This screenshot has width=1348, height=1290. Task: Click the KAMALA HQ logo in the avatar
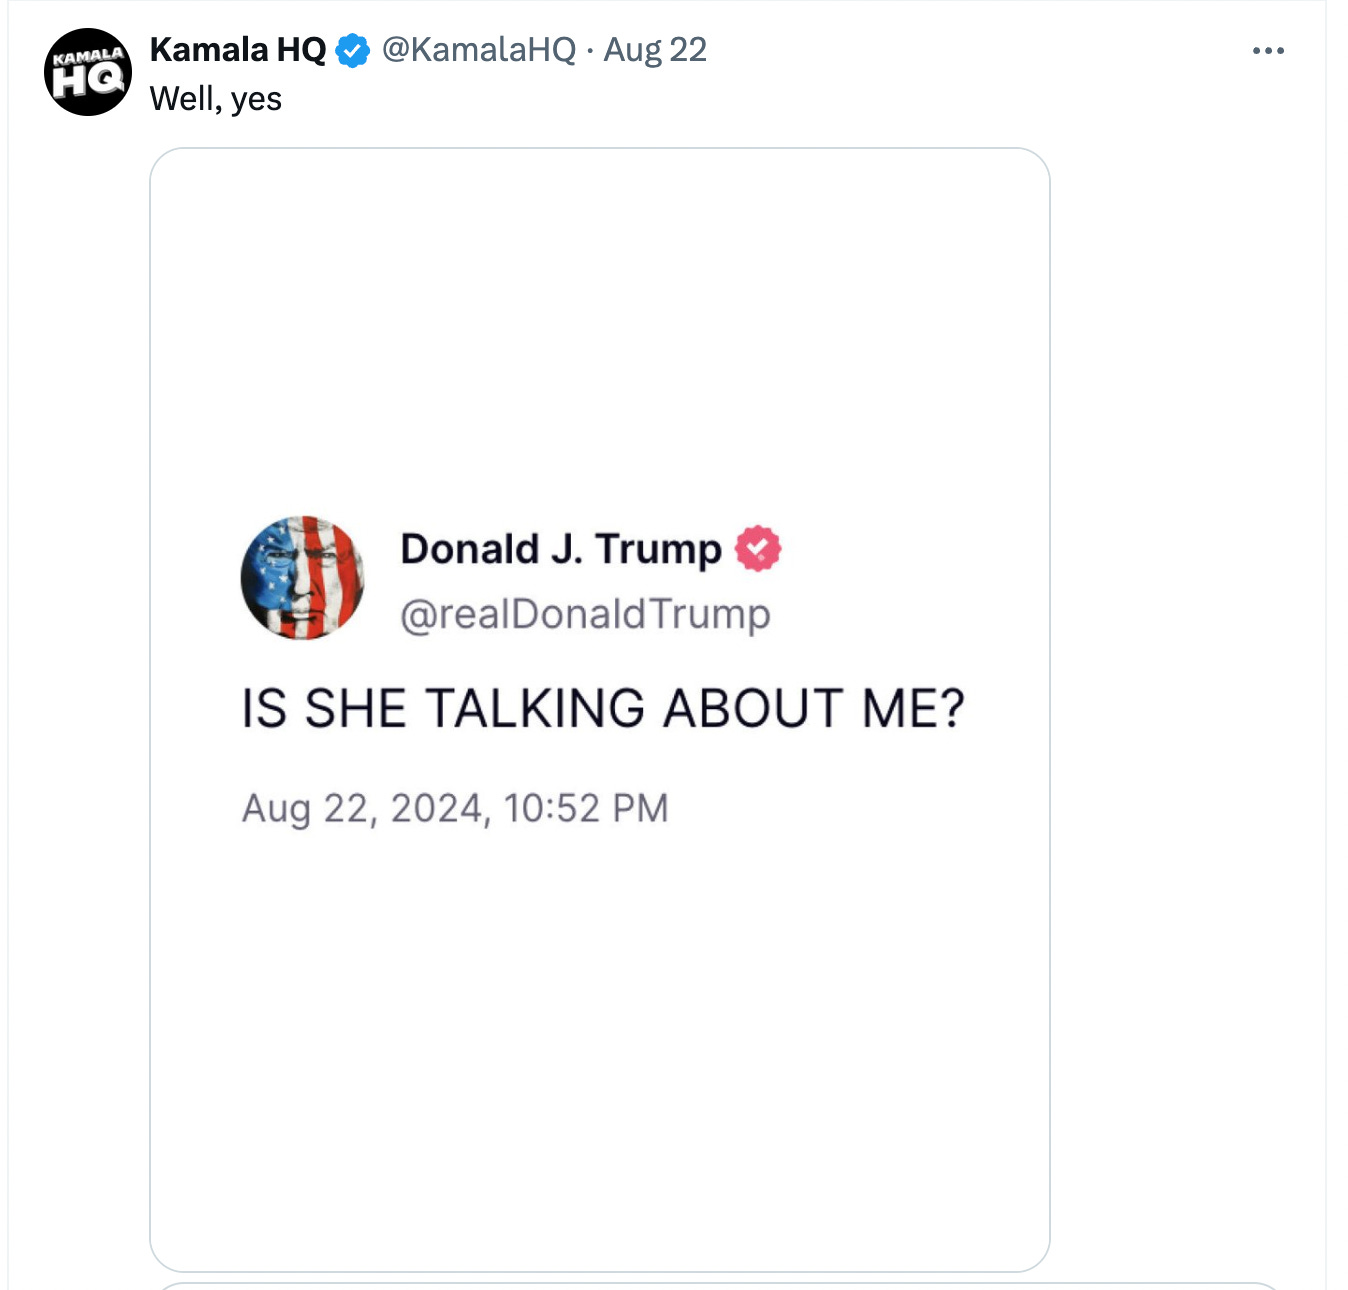[88, 70]
